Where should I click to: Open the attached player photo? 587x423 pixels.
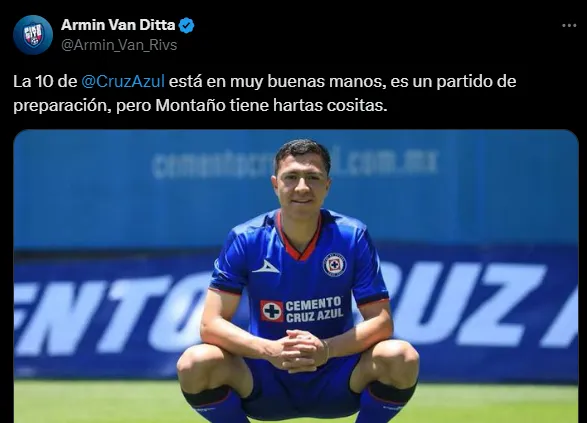pyautogui.click(x=296, y=276)
